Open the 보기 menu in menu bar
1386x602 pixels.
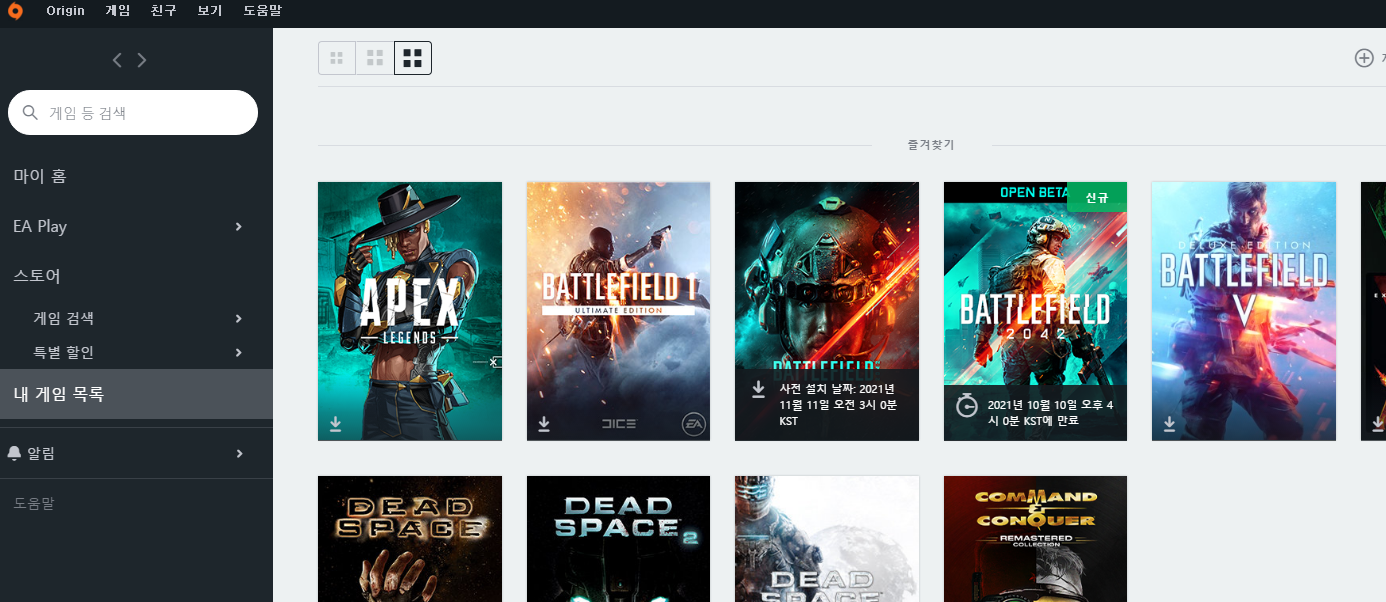point(210,10)
